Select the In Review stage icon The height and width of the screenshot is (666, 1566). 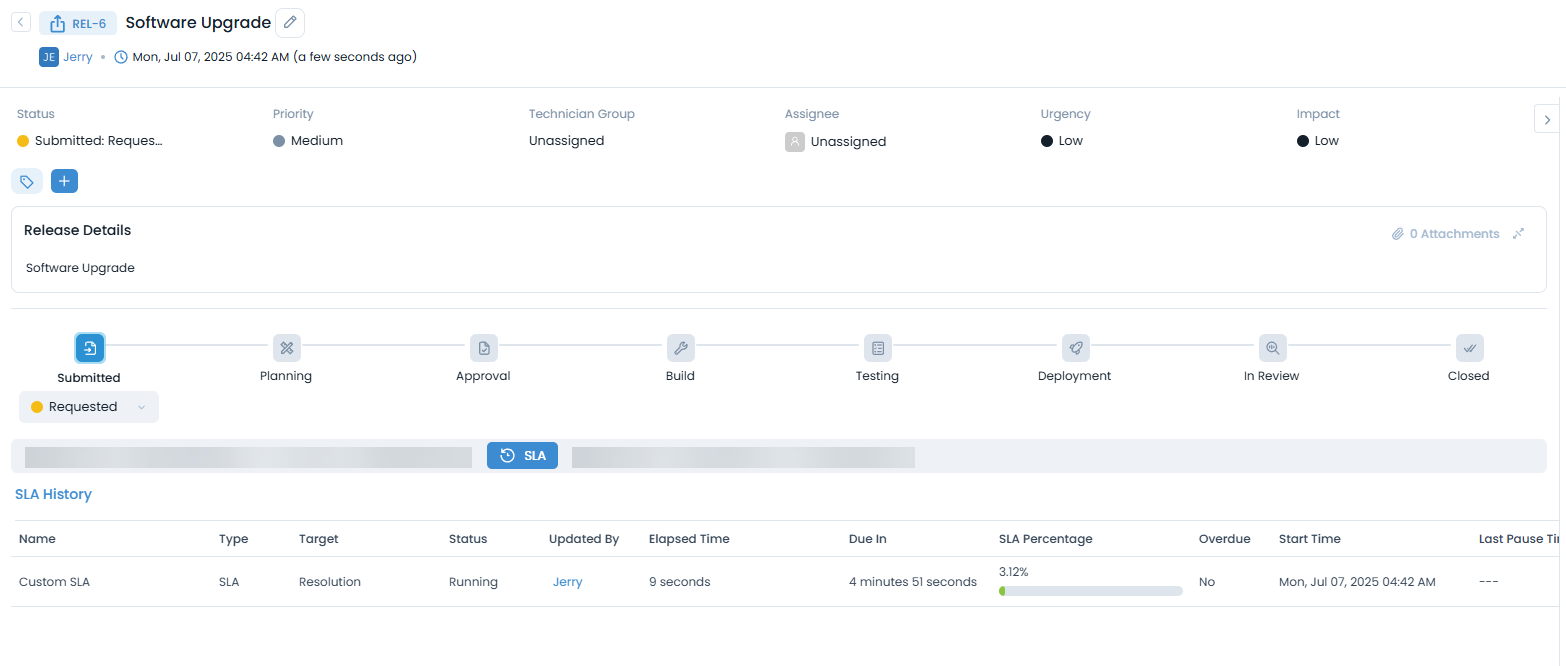[1272, 348]
